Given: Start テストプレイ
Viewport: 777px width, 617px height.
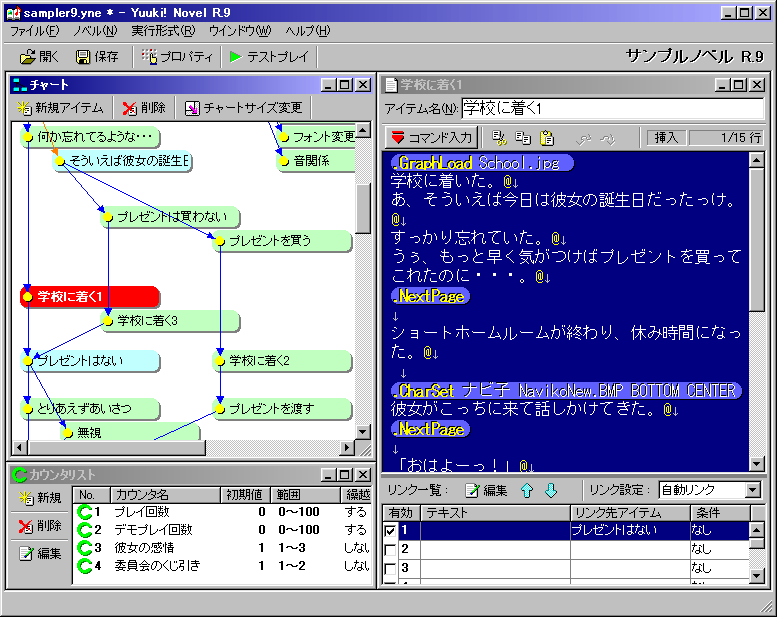Looking at the screenshot, I should coord(269,57).
